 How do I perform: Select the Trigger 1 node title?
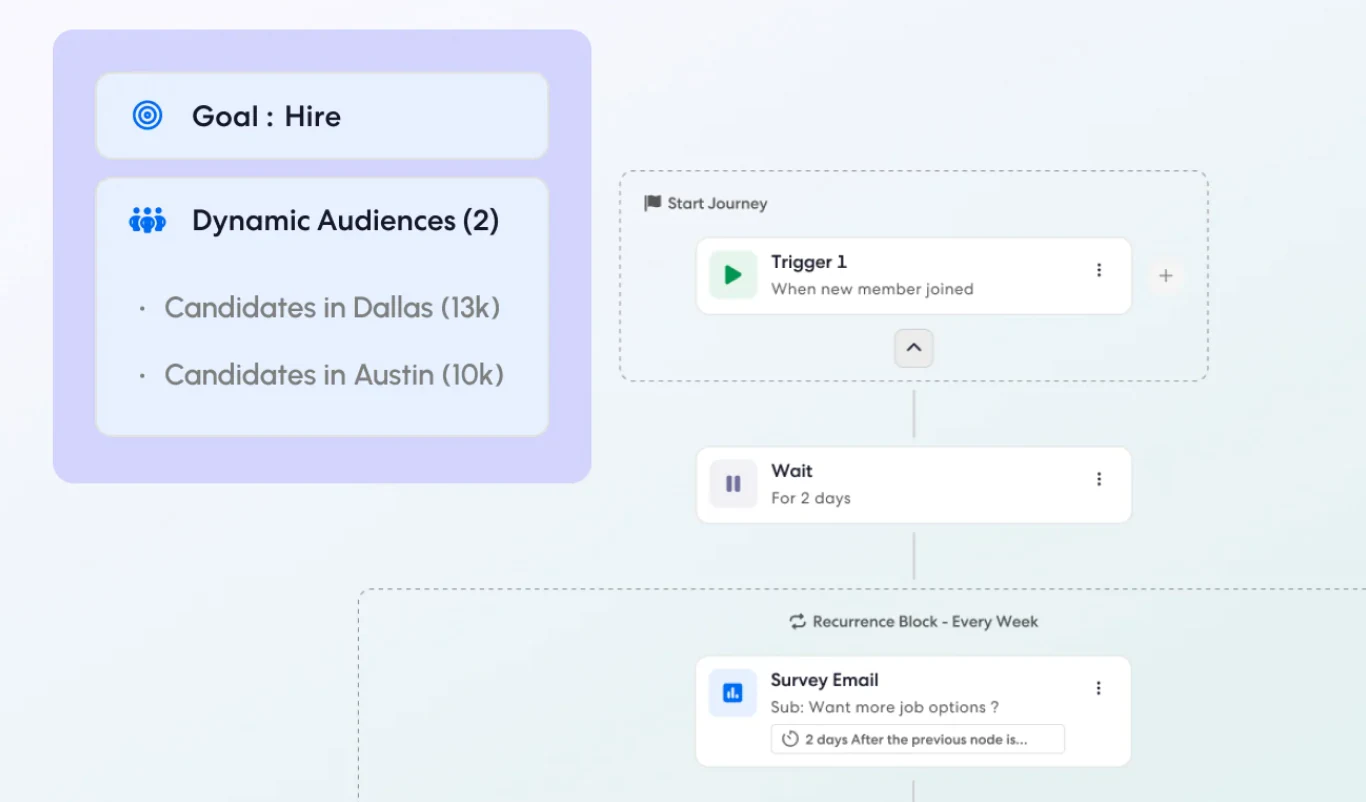tap(809, 262)
